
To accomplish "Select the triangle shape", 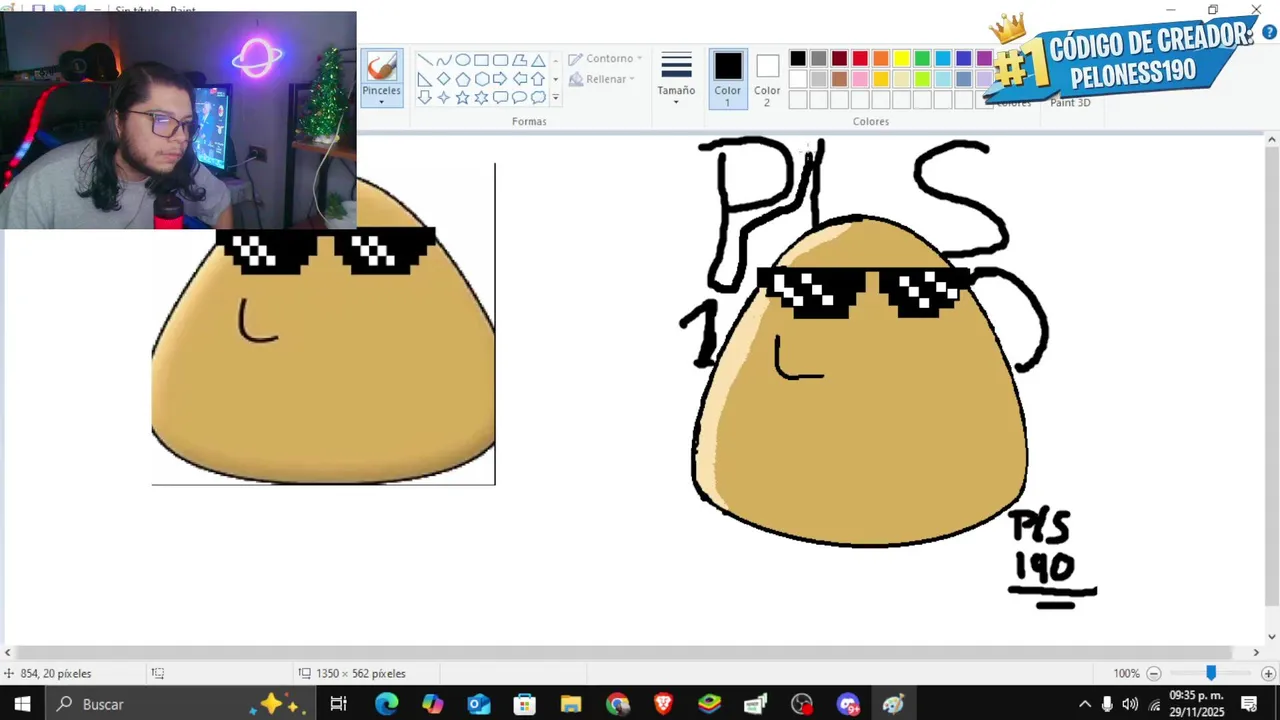I will coord(538,60).
